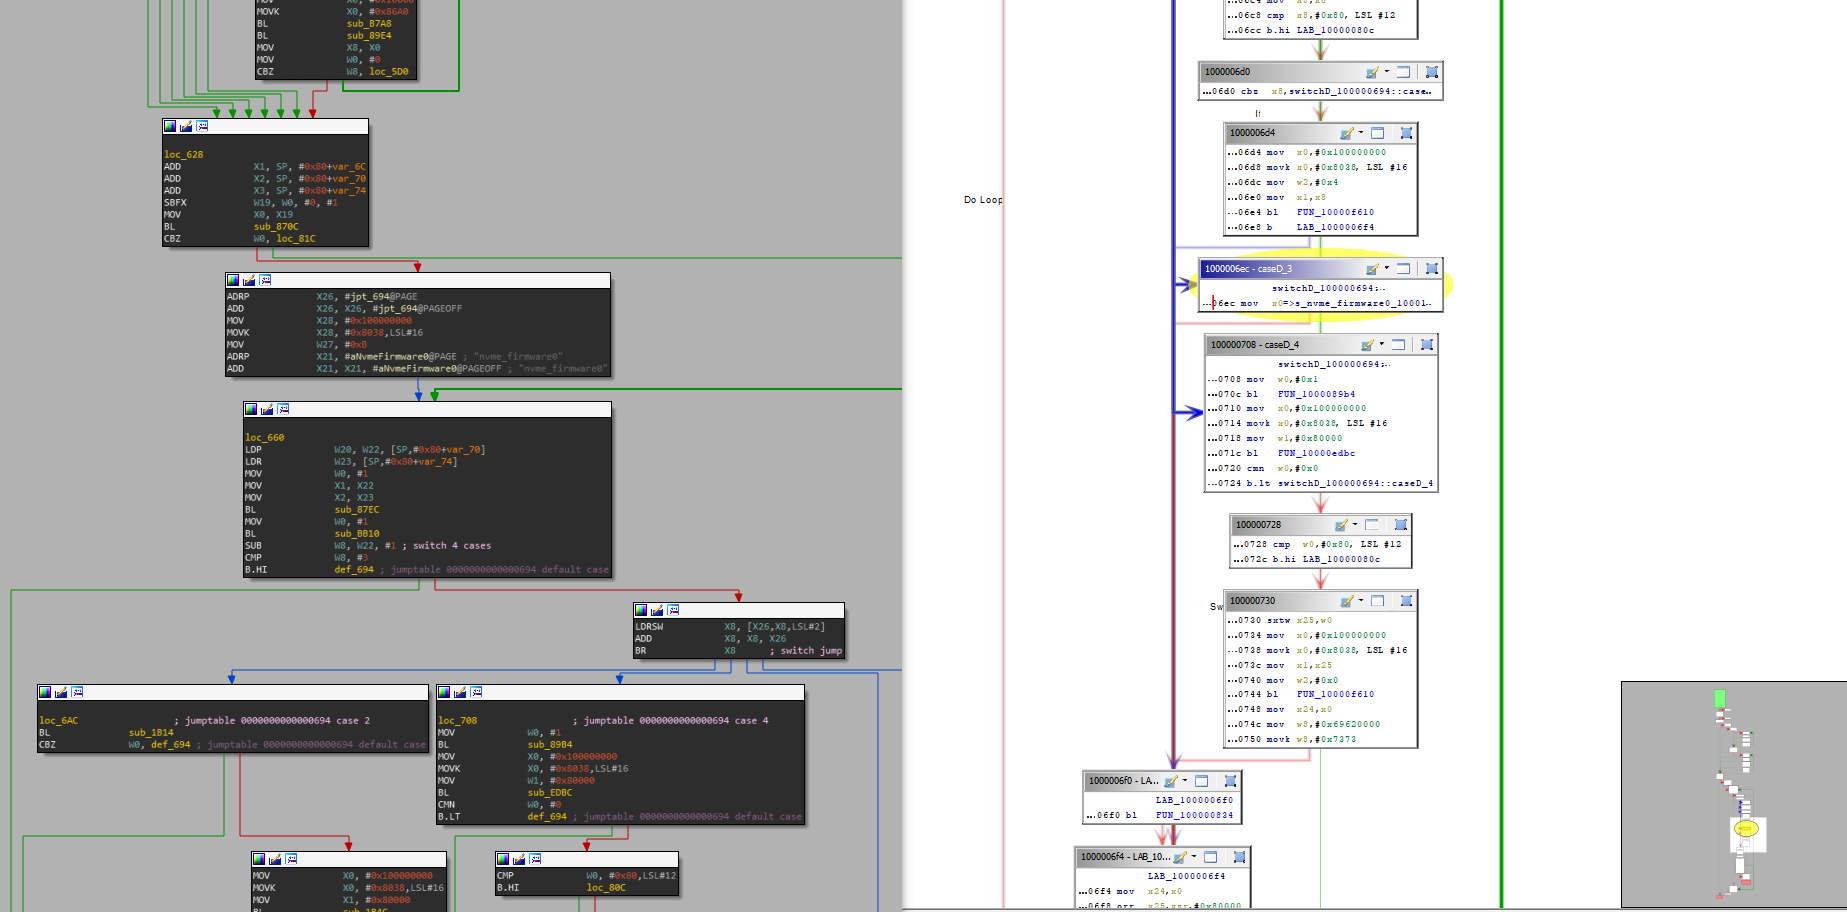
Task: Click group vertices icon on caseD_4 block
Action: tap(1427, 345)
